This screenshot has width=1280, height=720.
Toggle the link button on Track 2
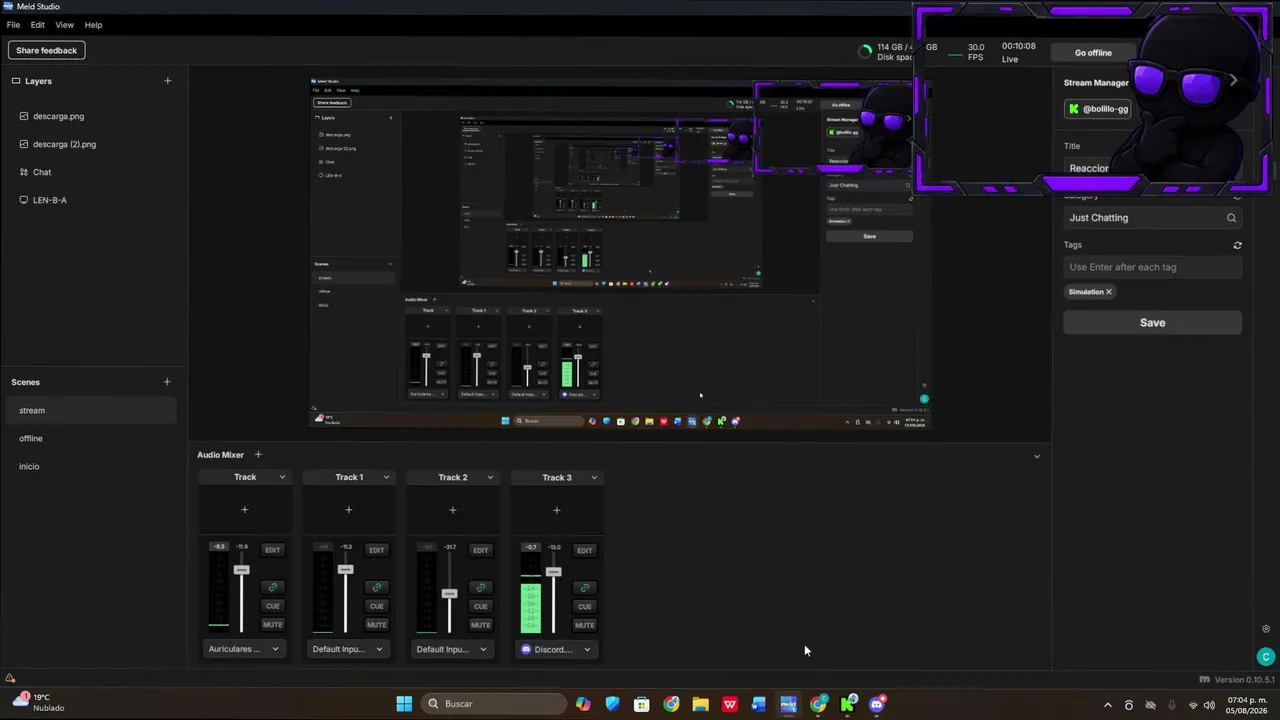[x=480, y=587]
